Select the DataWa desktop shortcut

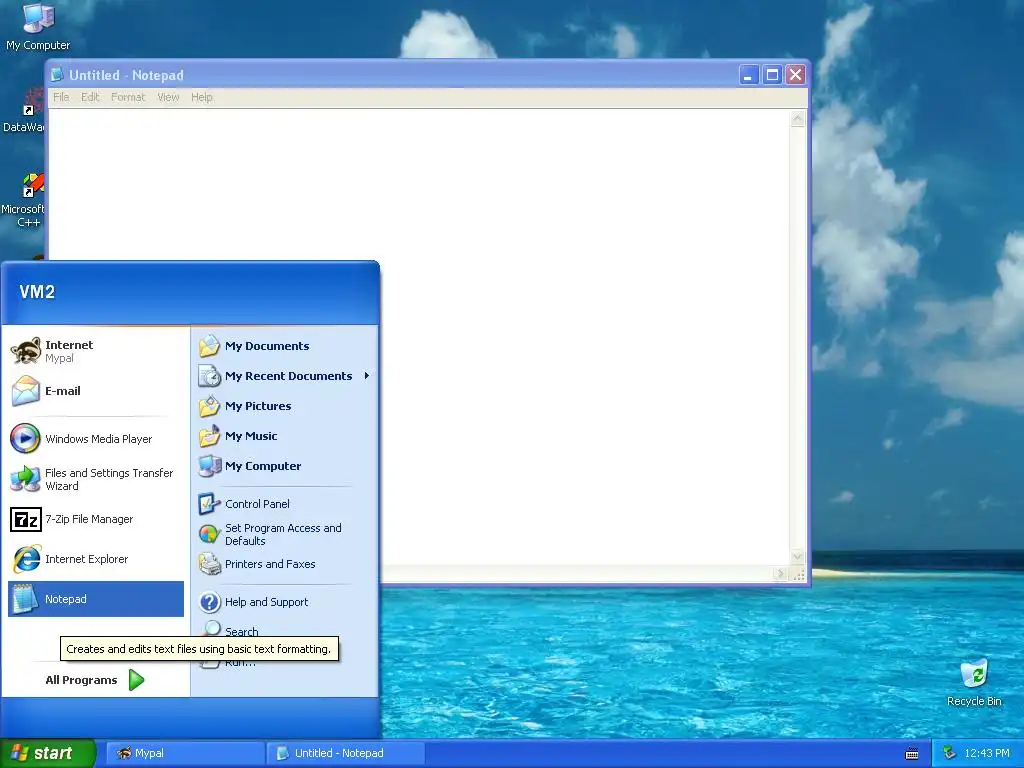click(x=24, y=111)
